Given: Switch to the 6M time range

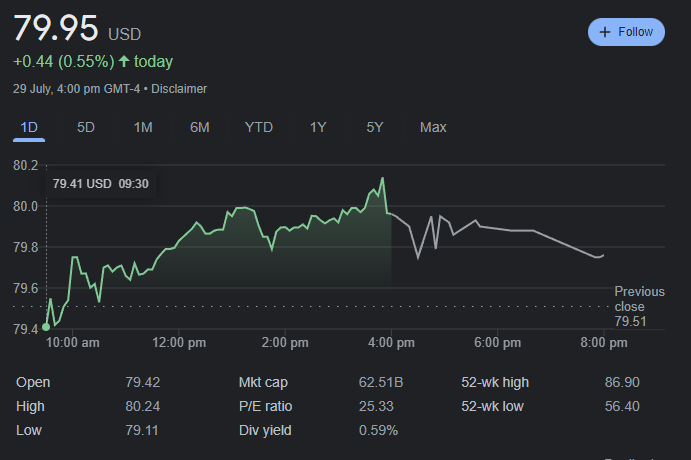Looking at the screenshot, I should (200, 127).
